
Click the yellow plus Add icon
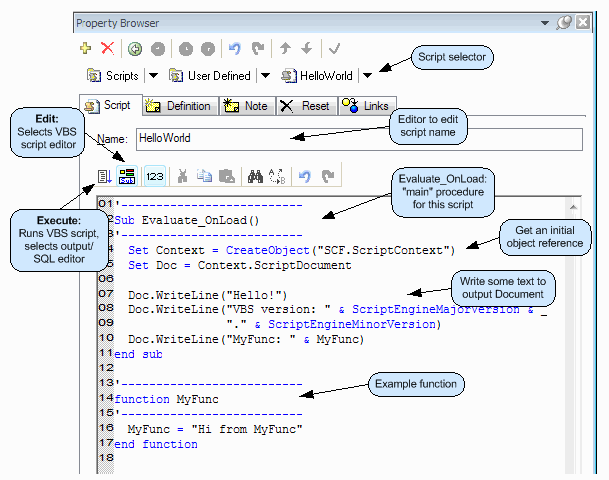point(87,48)
